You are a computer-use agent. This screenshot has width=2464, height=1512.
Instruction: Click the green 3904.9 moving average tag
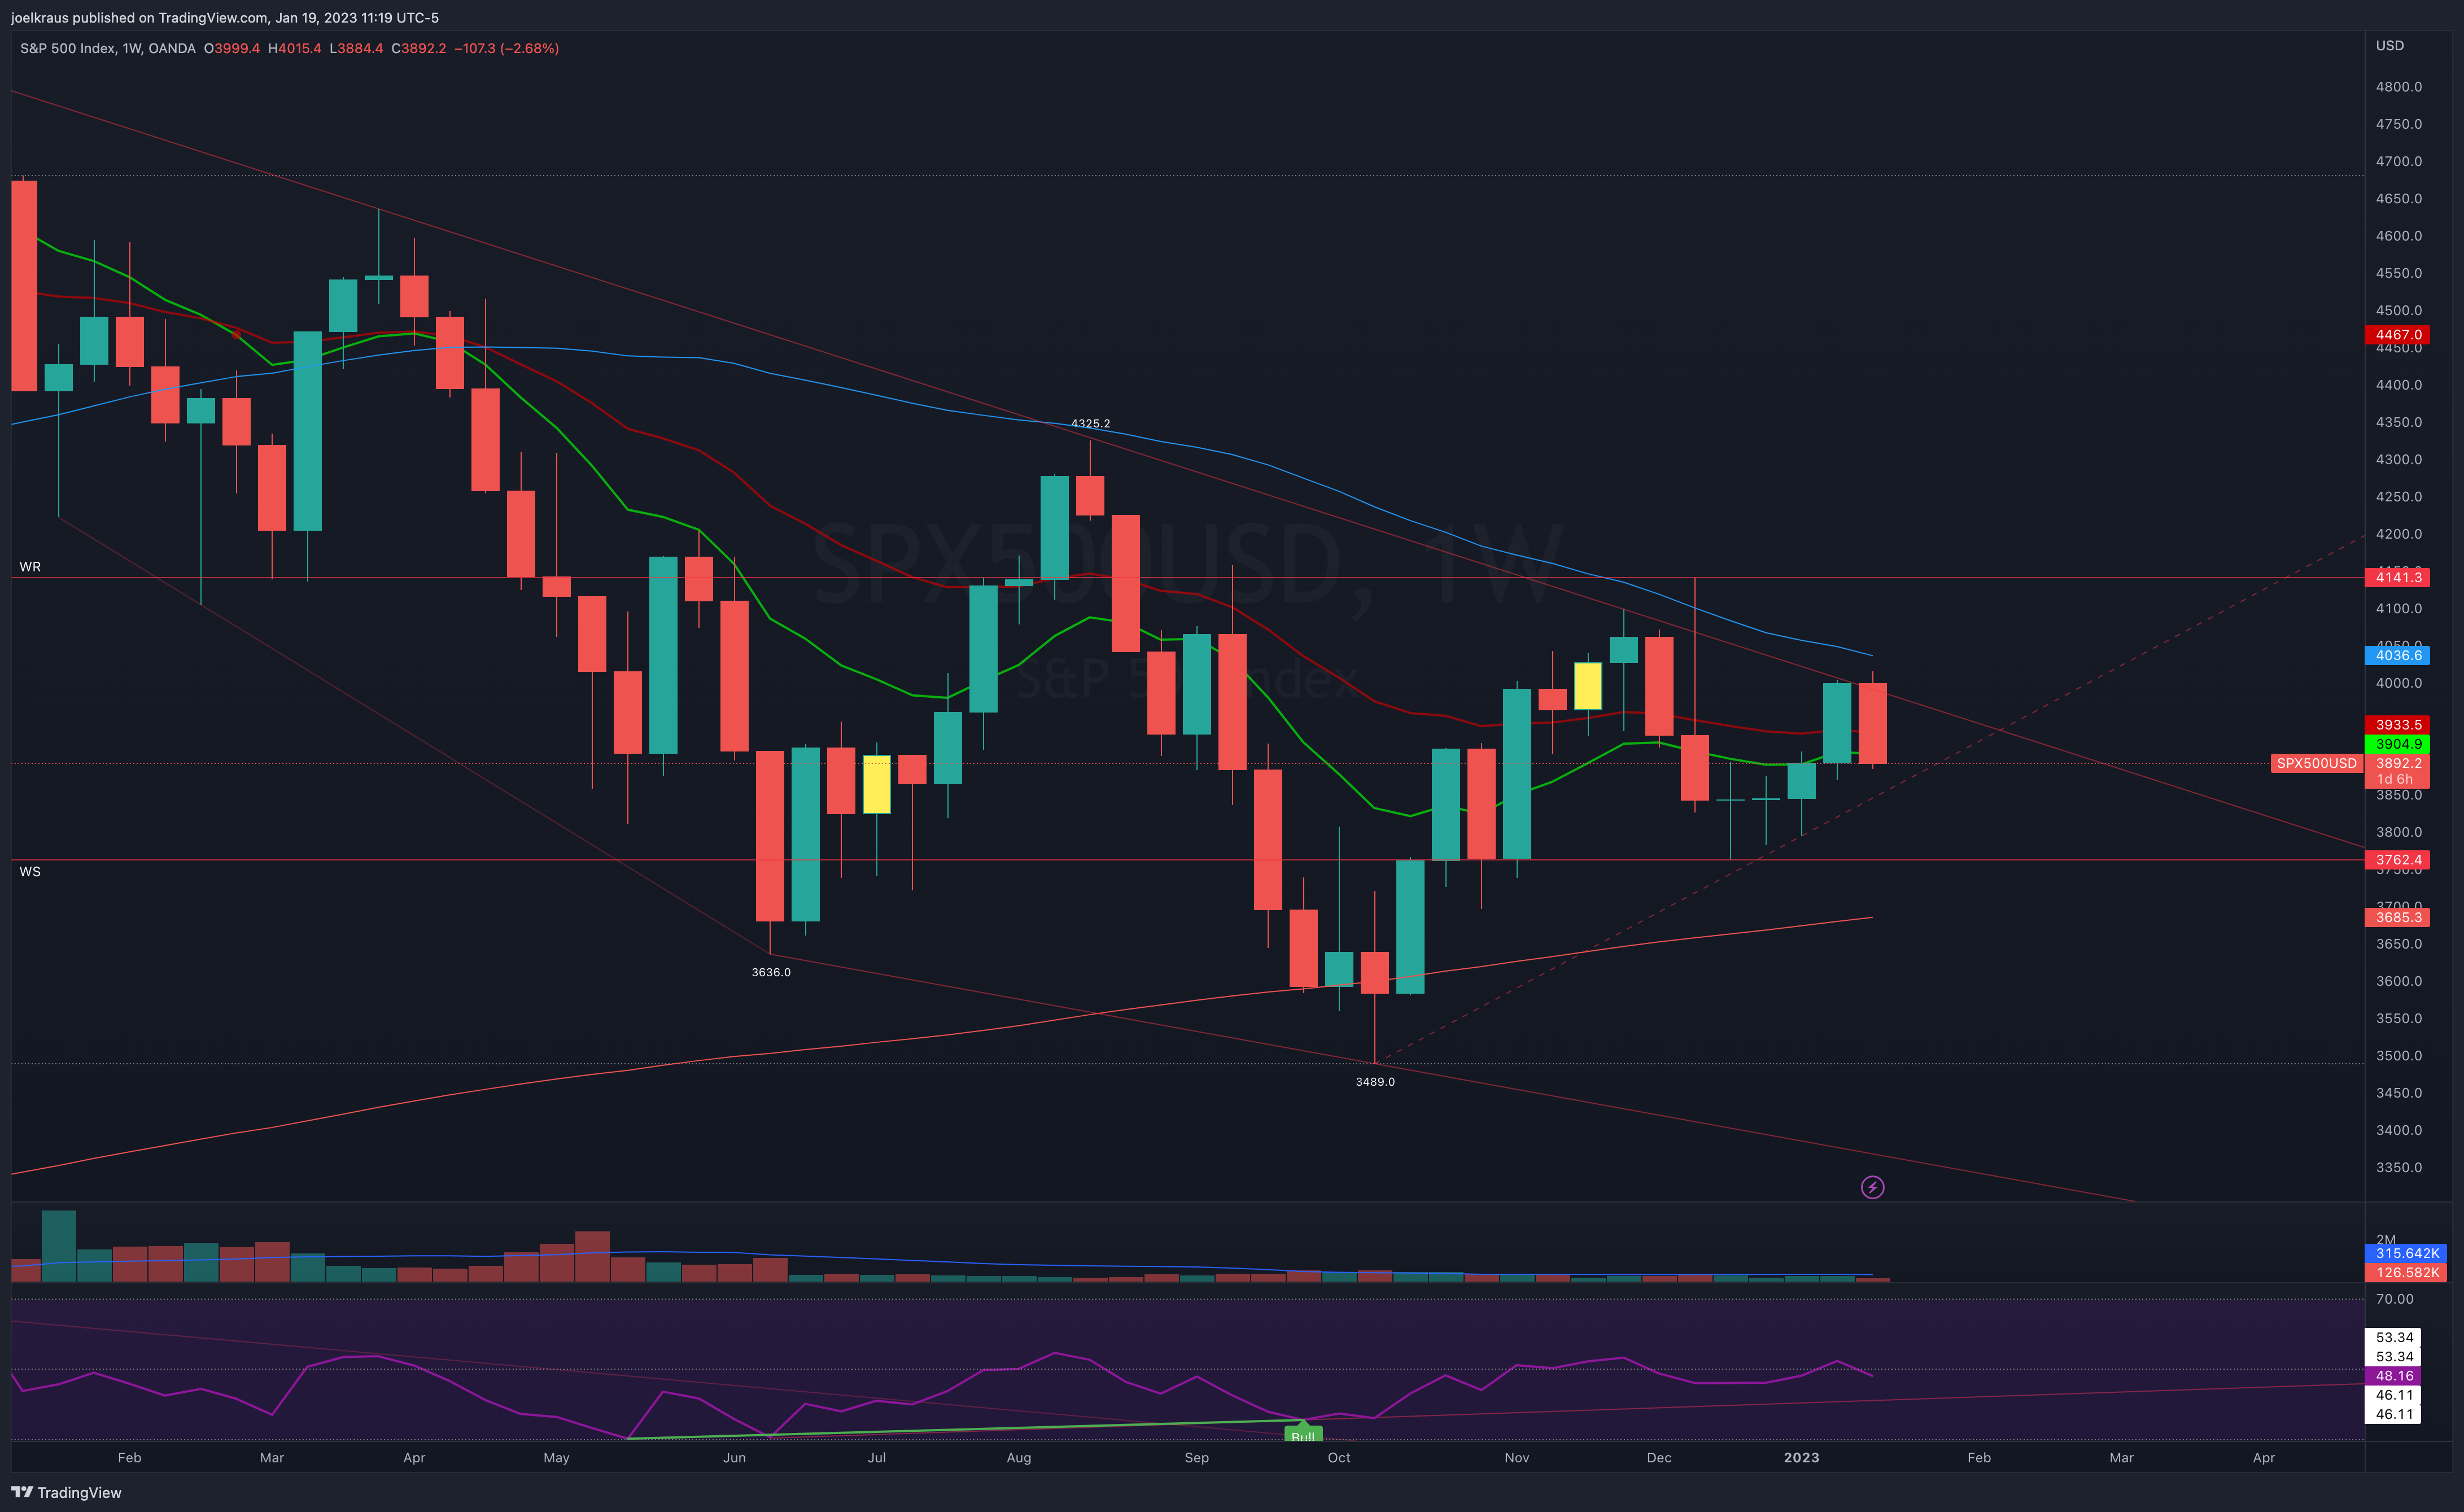point(2398,744)
